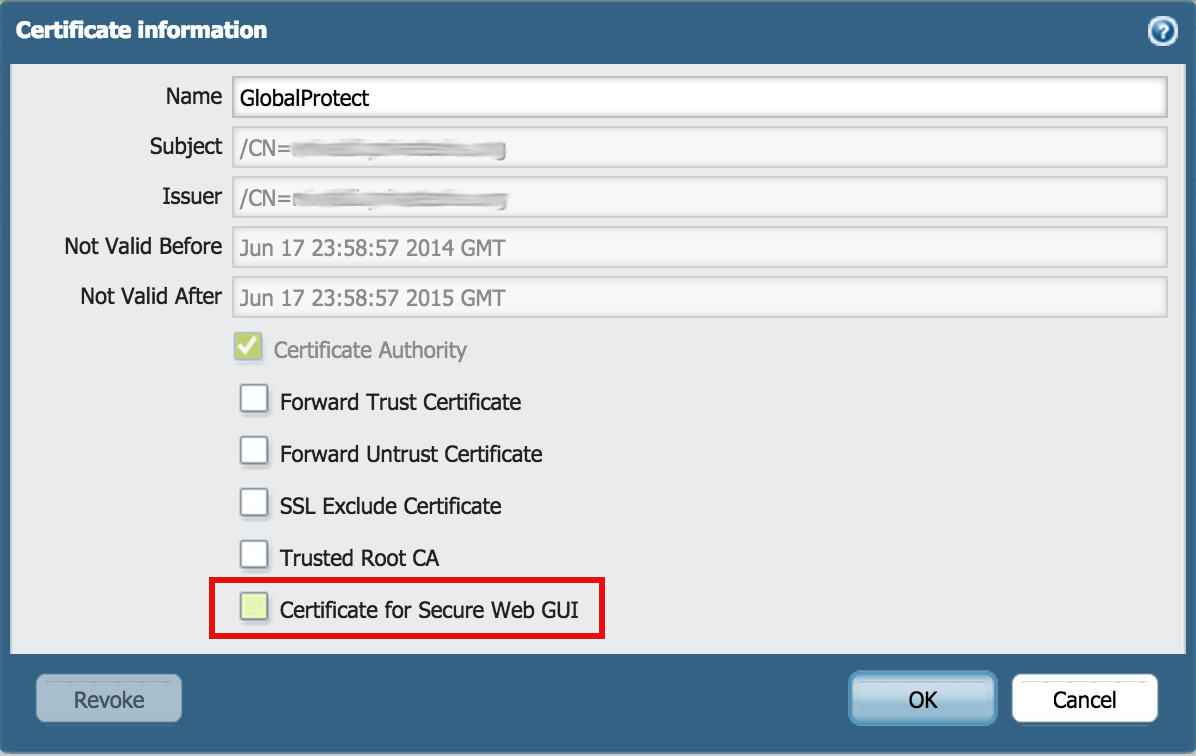The width and height of the screenshot is (1196, 756).
Task: Click the Revoke button
Action: [109, 698]
